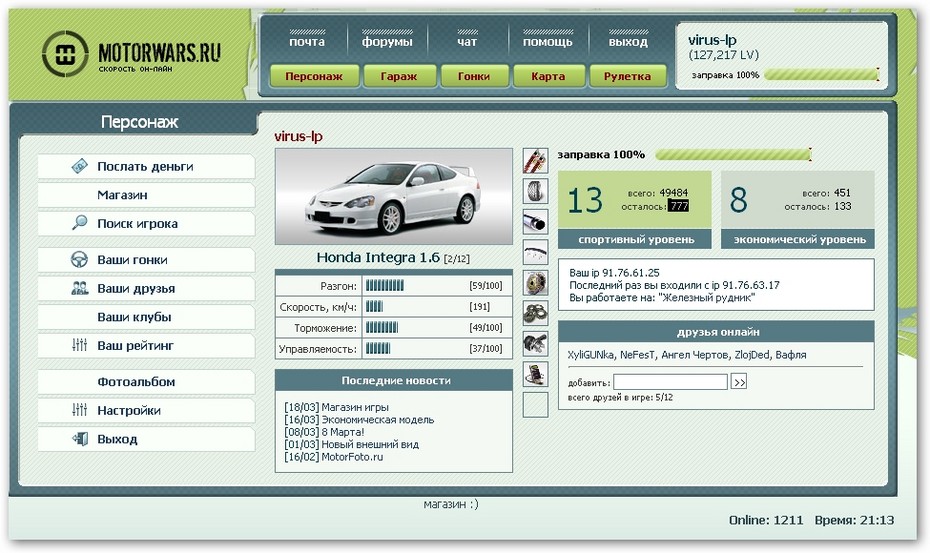Click the steering wheel icon beside Ваши гонки
Screen dimensions: 930x553
pyautogui.click(x=79, y=259)
